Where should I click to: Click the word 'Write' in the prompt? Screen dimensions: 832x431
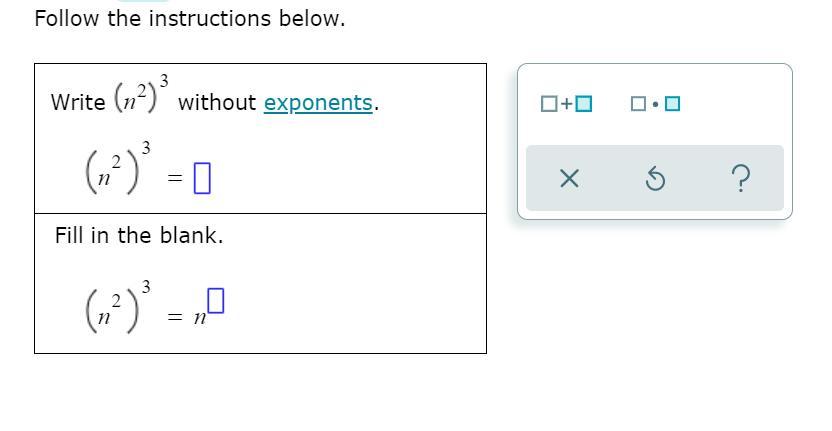(77, 103)
